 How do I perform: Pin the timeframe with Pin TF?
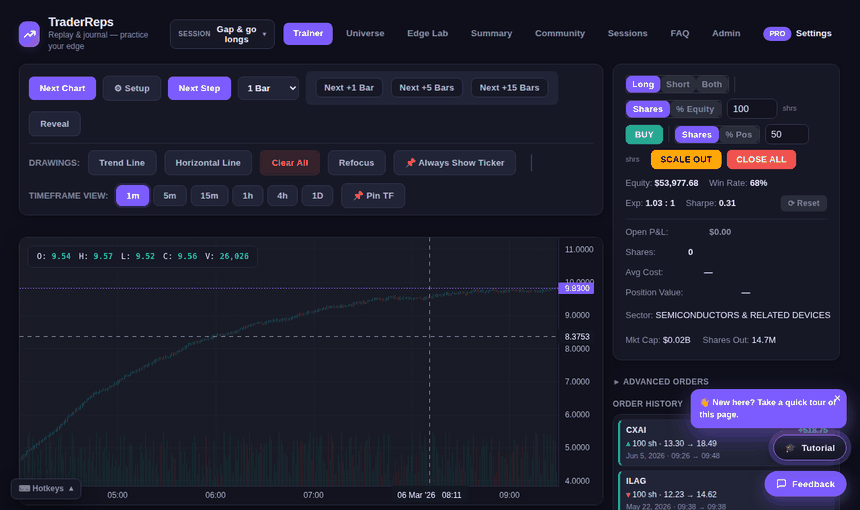click(x=373, y=196)
